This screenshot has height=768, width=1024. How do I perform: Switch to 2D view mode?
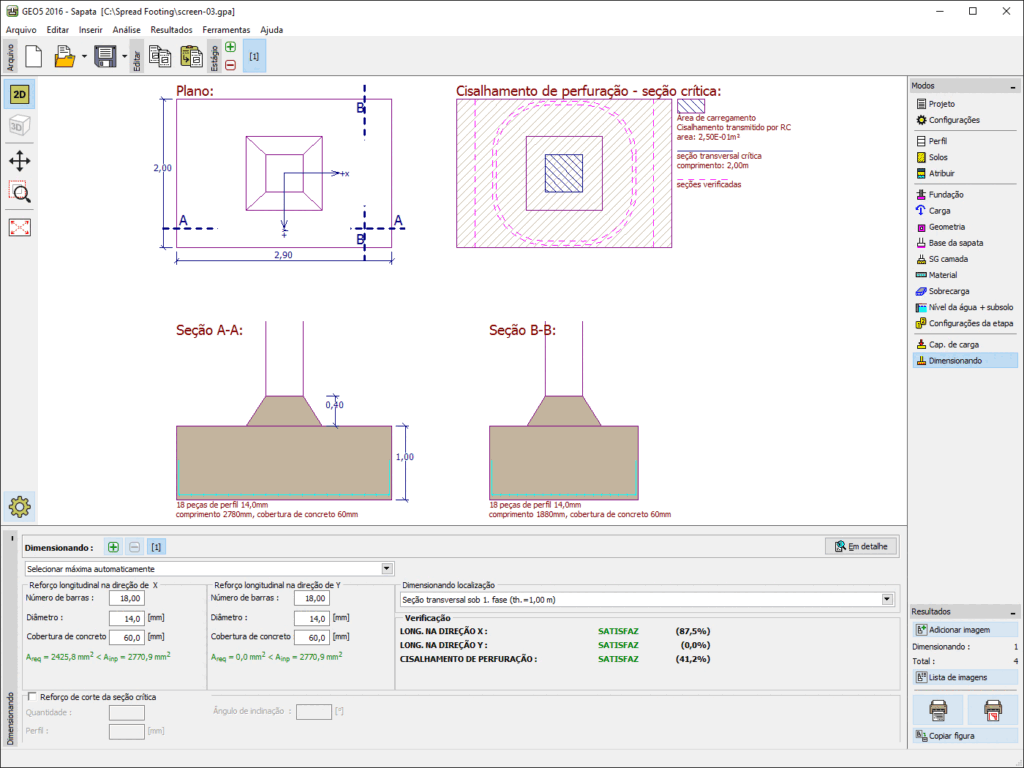point(20,95)
